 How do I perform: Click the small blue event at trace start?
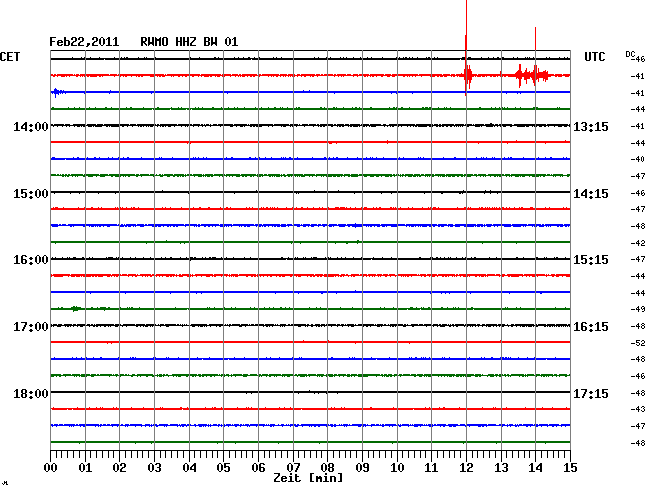click(57, 92)
